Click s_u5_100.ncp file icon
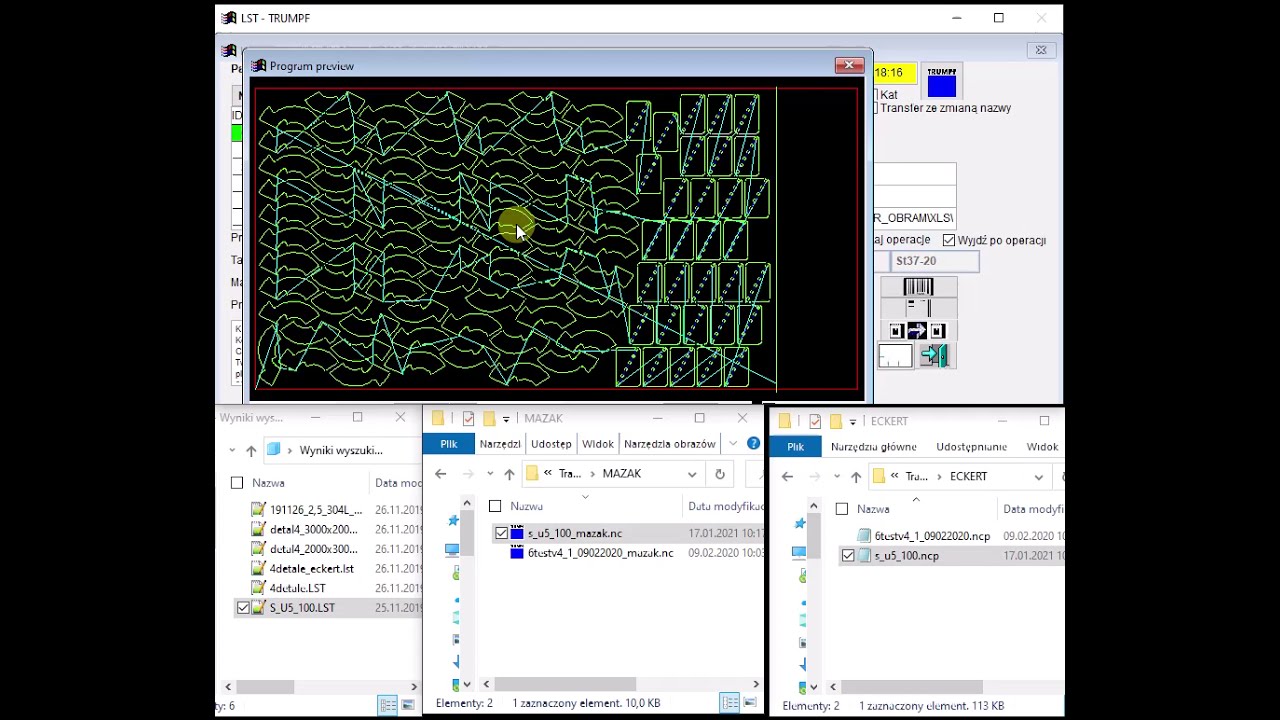Image resolution: width=1280 pixels, height=720 pixels. tap(864, 556)
